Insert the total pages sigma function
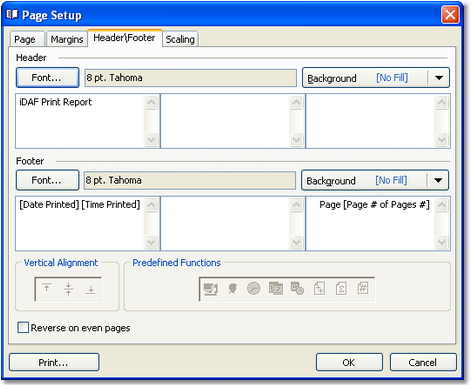Screen dimensions: 471x387 (341, 289)
